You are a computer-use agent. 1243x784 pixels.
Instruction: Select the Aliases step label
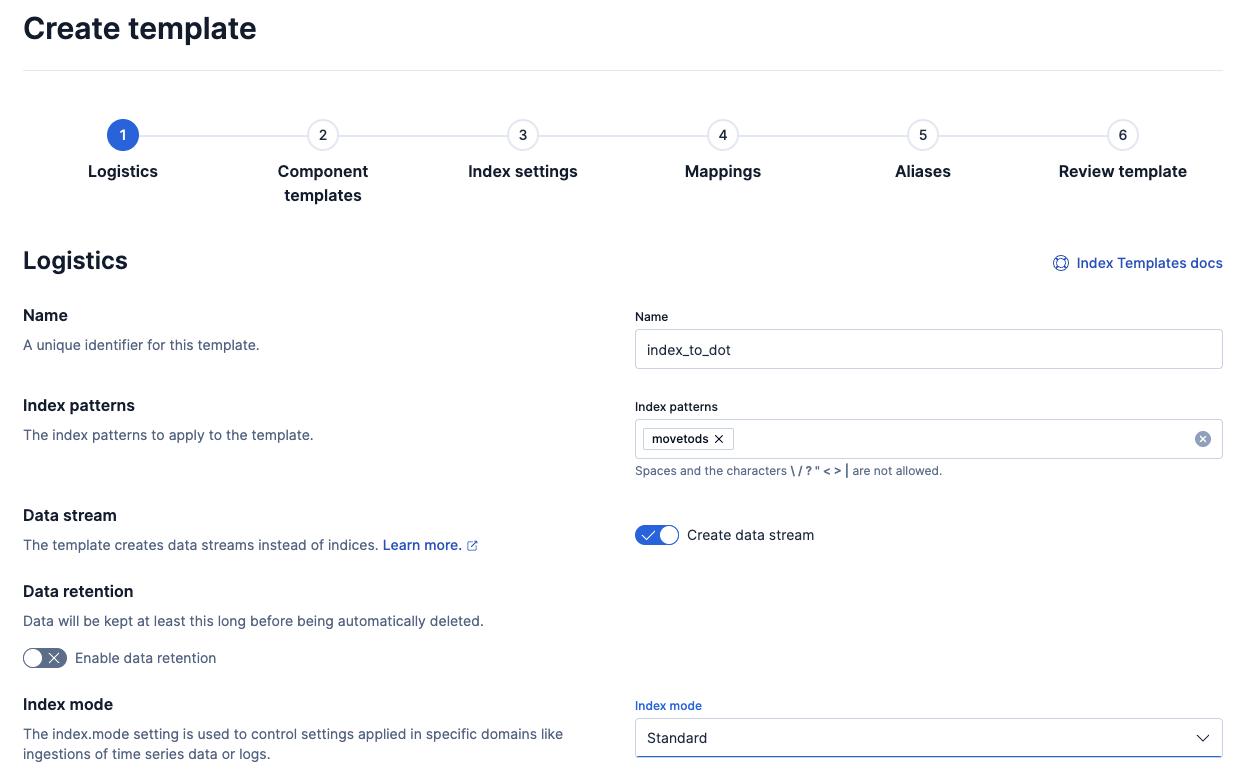[x=922, y=171]
